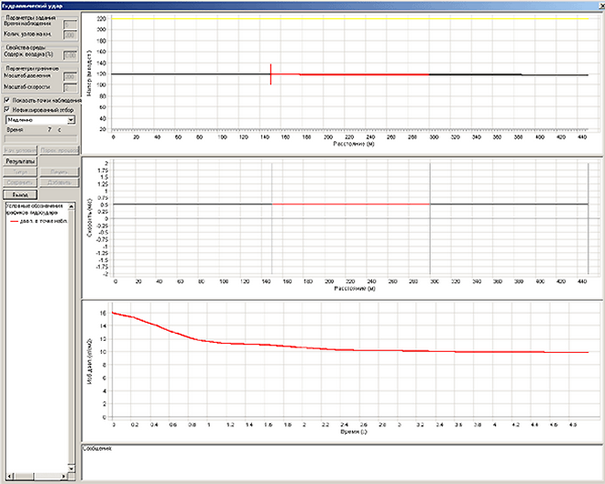Image resolution: width=605 pixels, height=484 pixels.
Task: Toggle the 'Показать точки наблюдения' checkbox
Action: tap(8, 100)
